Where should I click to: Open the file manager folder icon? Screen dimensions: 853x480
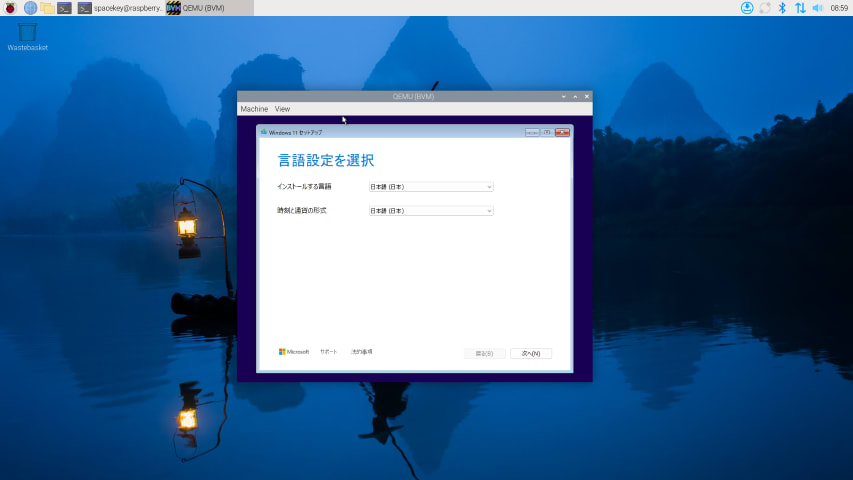(47, 8)
